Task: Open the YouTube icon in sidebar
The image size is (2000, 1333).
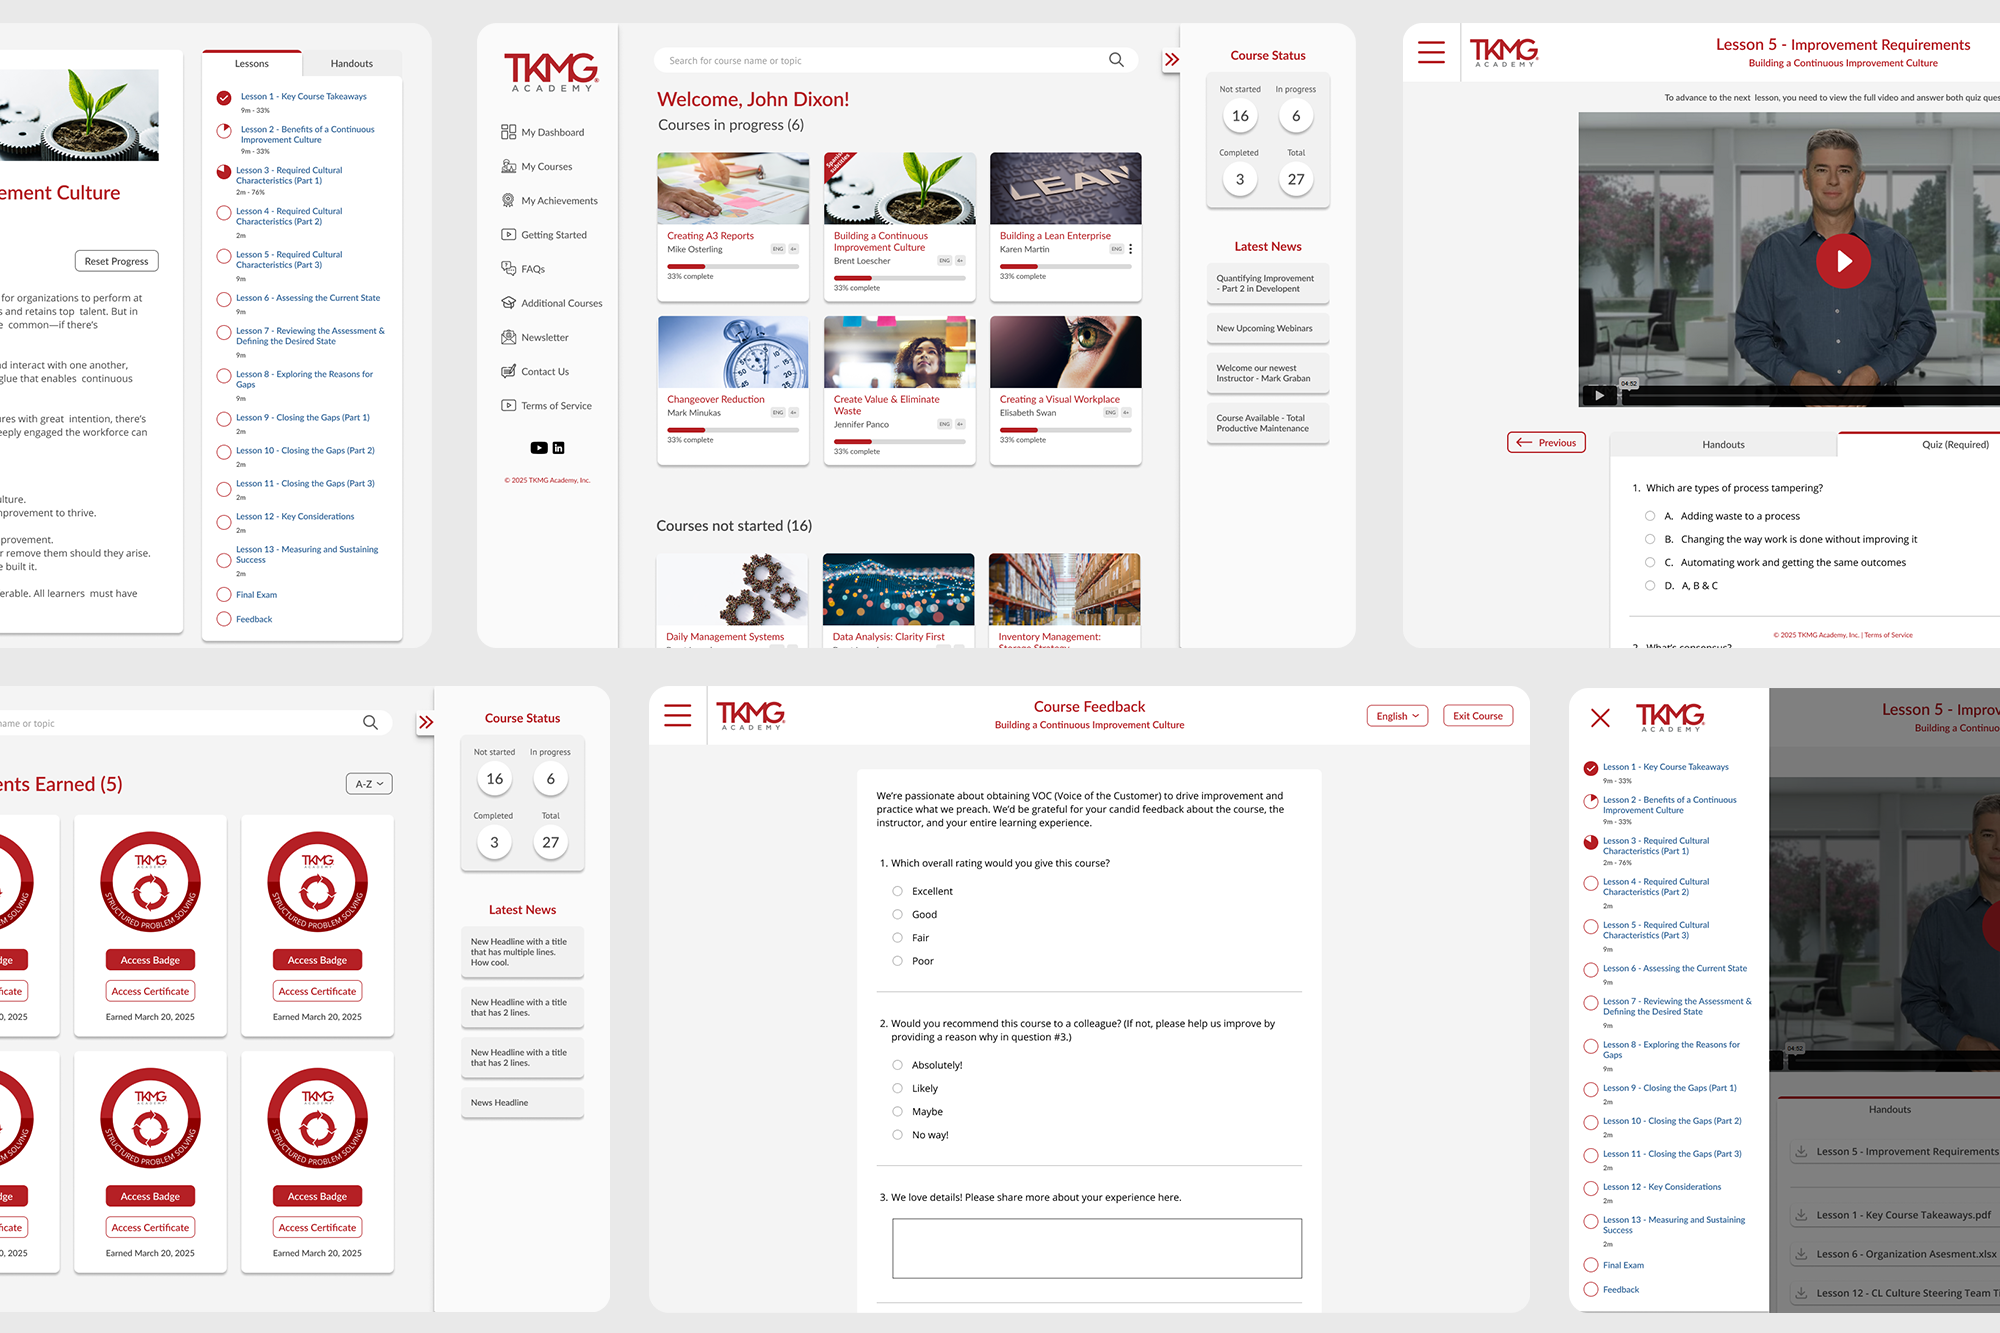Action: click(x=539, y=448)
